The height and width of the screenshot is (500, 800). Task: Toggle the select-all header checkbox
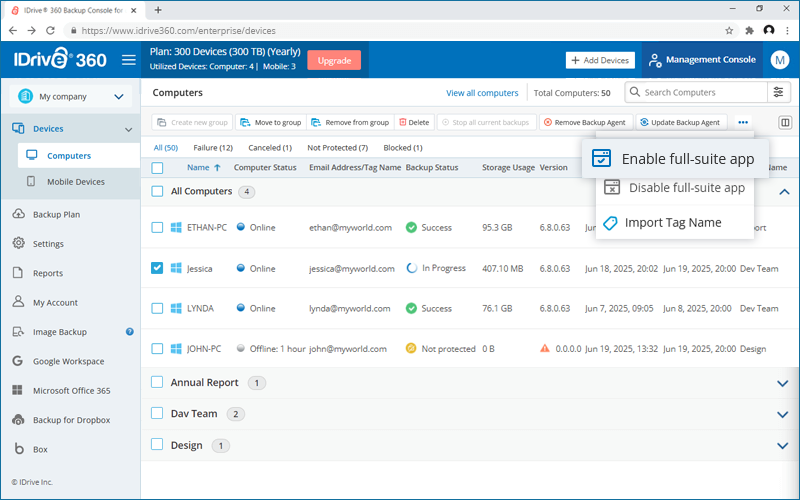point(157,168)
